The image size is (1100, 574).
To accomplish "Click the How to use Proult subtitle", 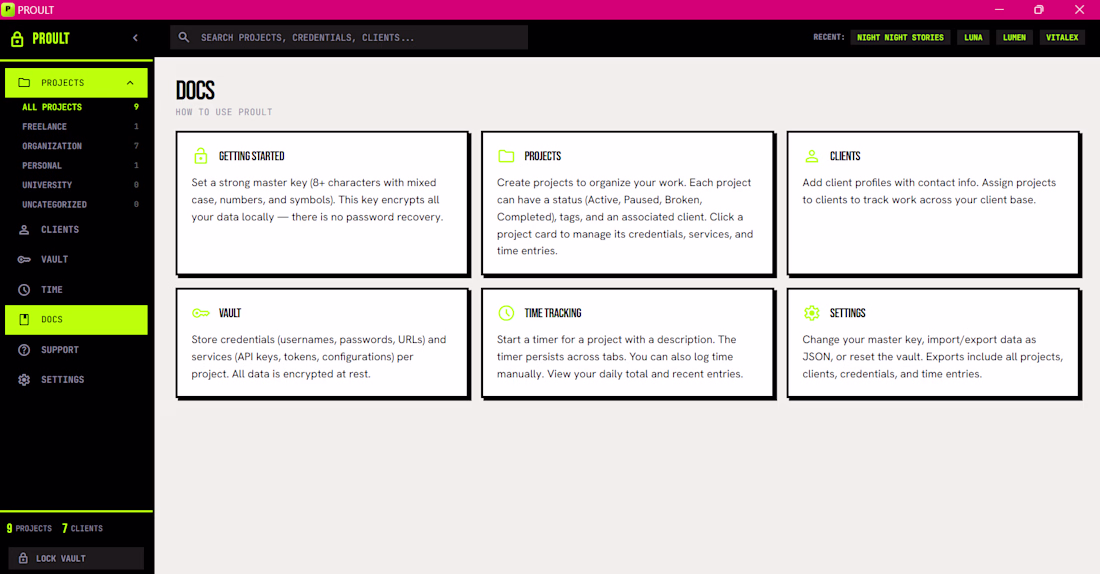I will 224,112.
